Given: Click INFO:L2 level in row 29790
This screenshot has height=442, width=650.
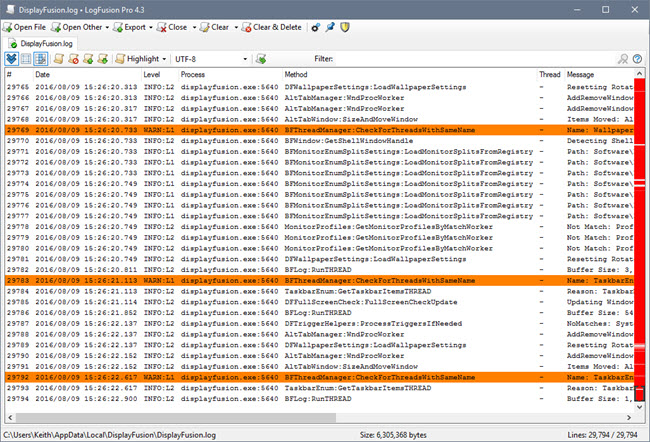Looking at the screenshot, I should click(x=159, y=356).
